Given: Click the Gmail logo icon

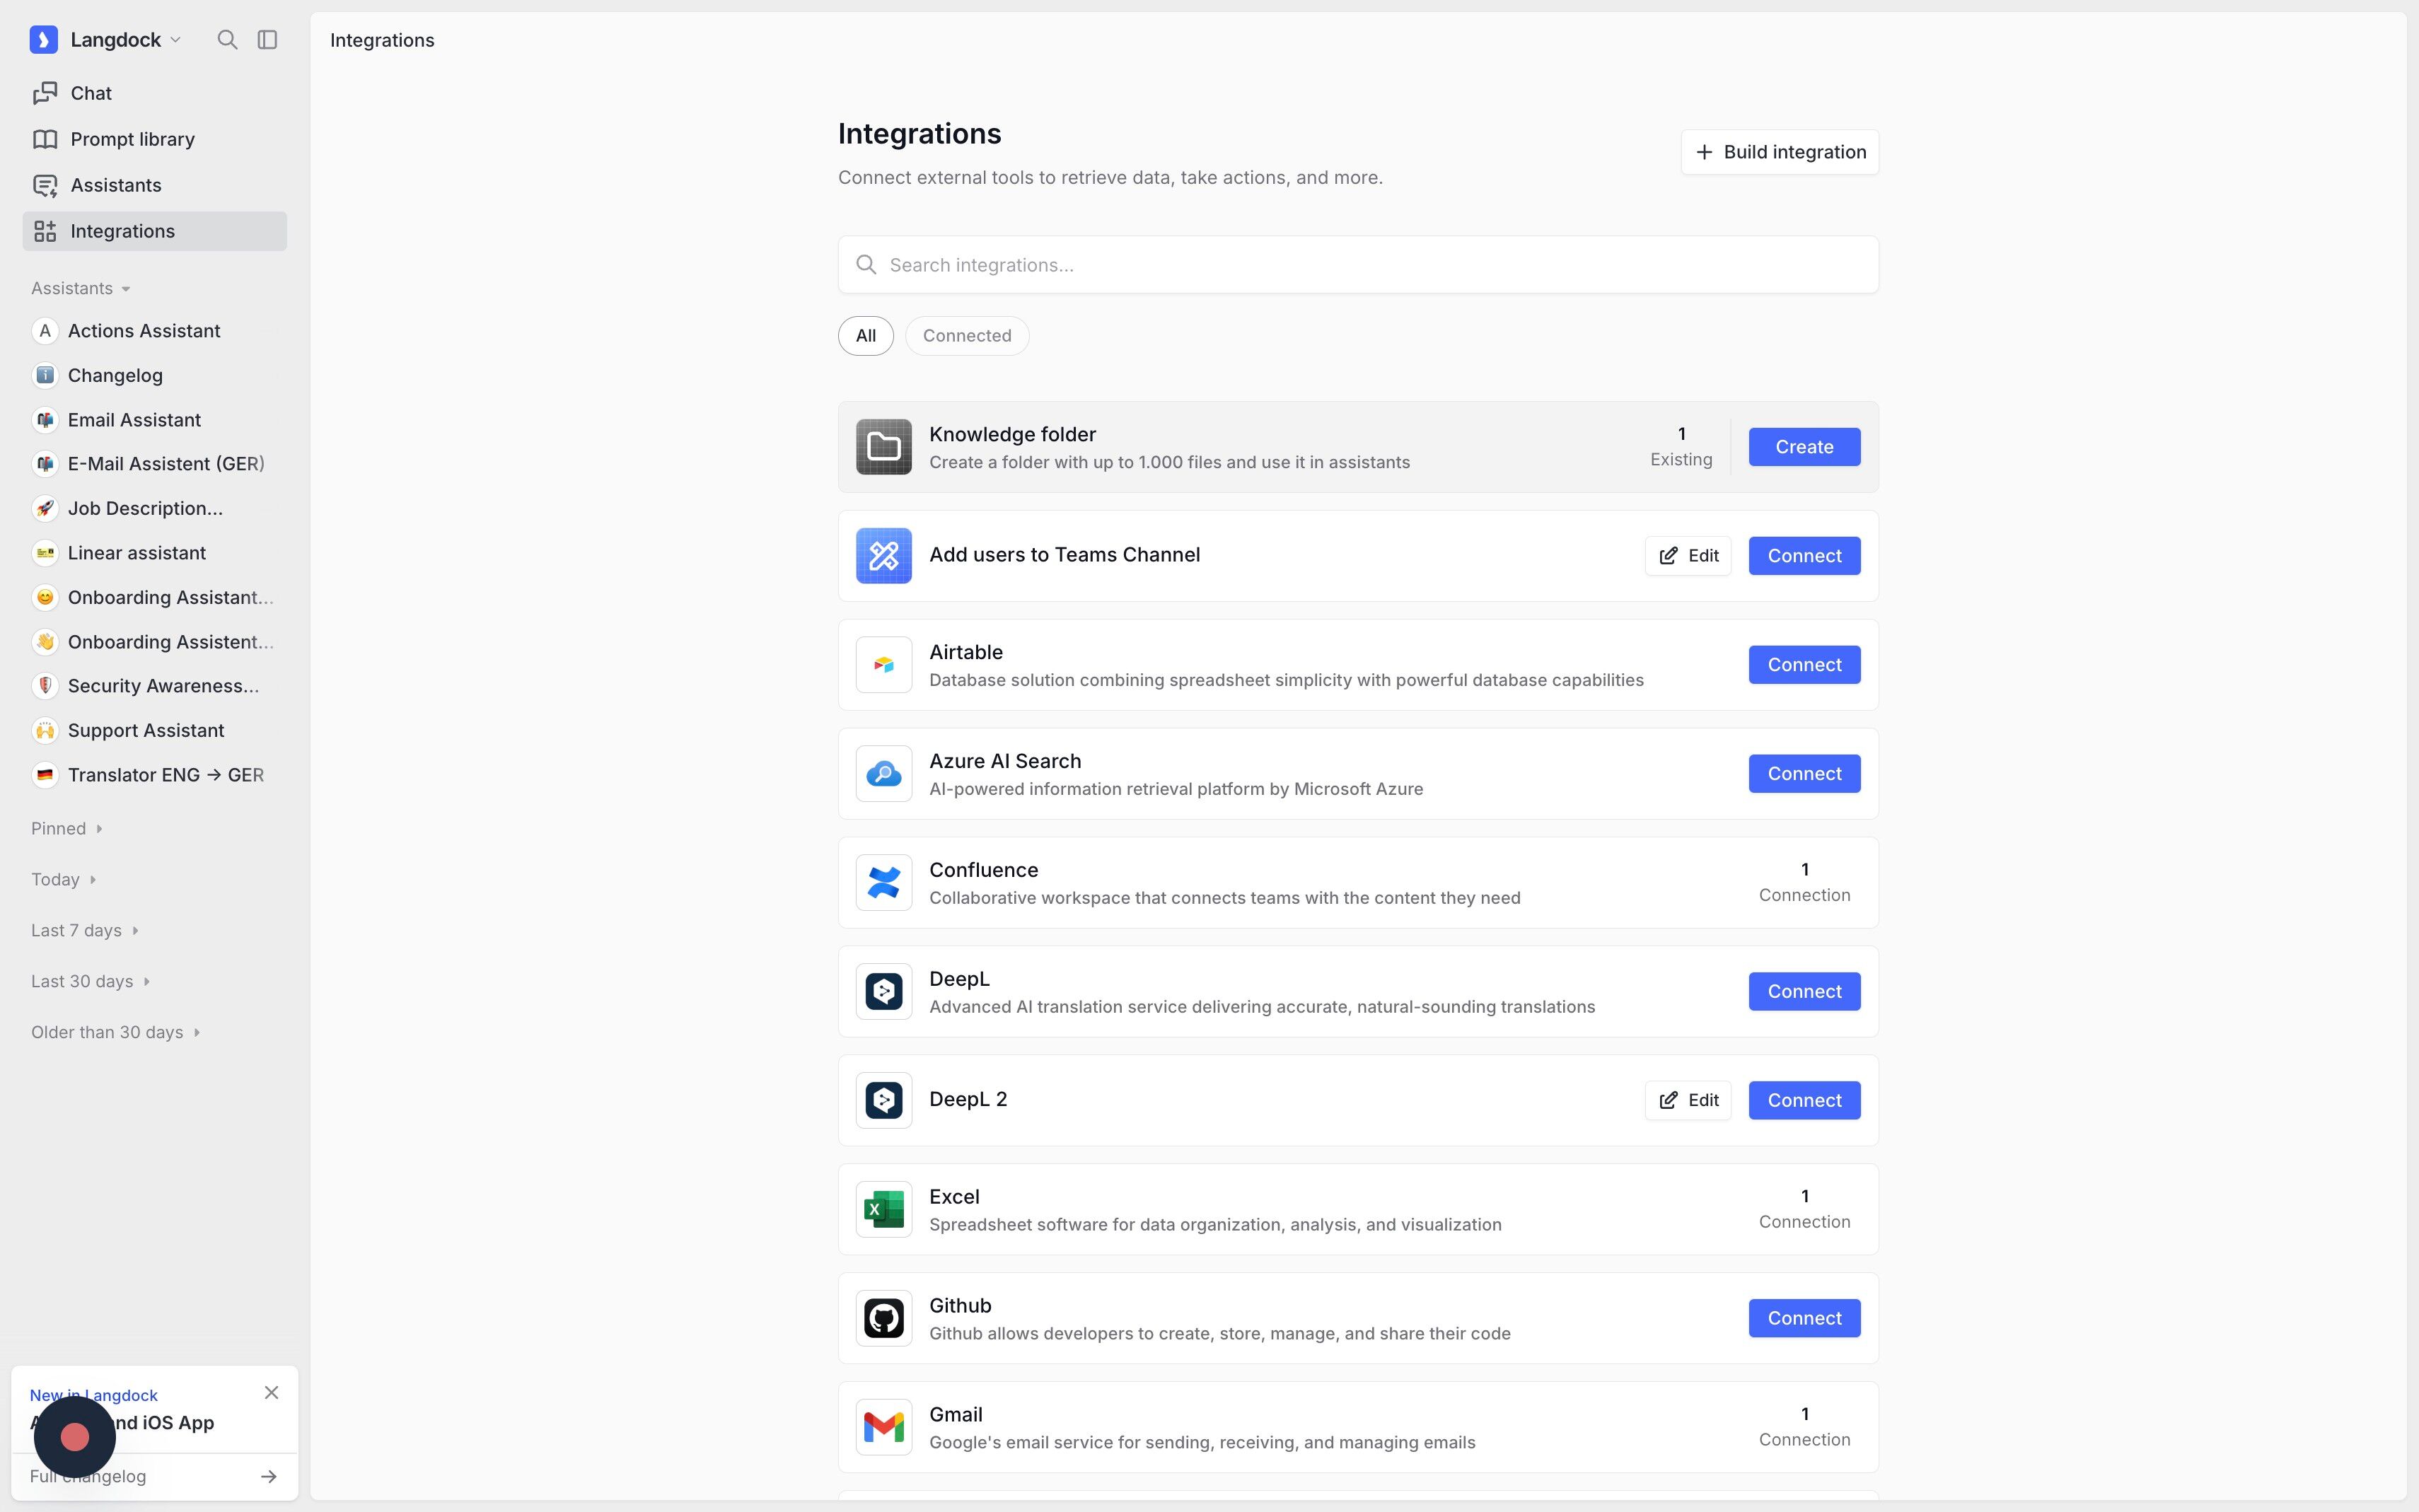Looking at the screenshot, I should coord(883,1427).
